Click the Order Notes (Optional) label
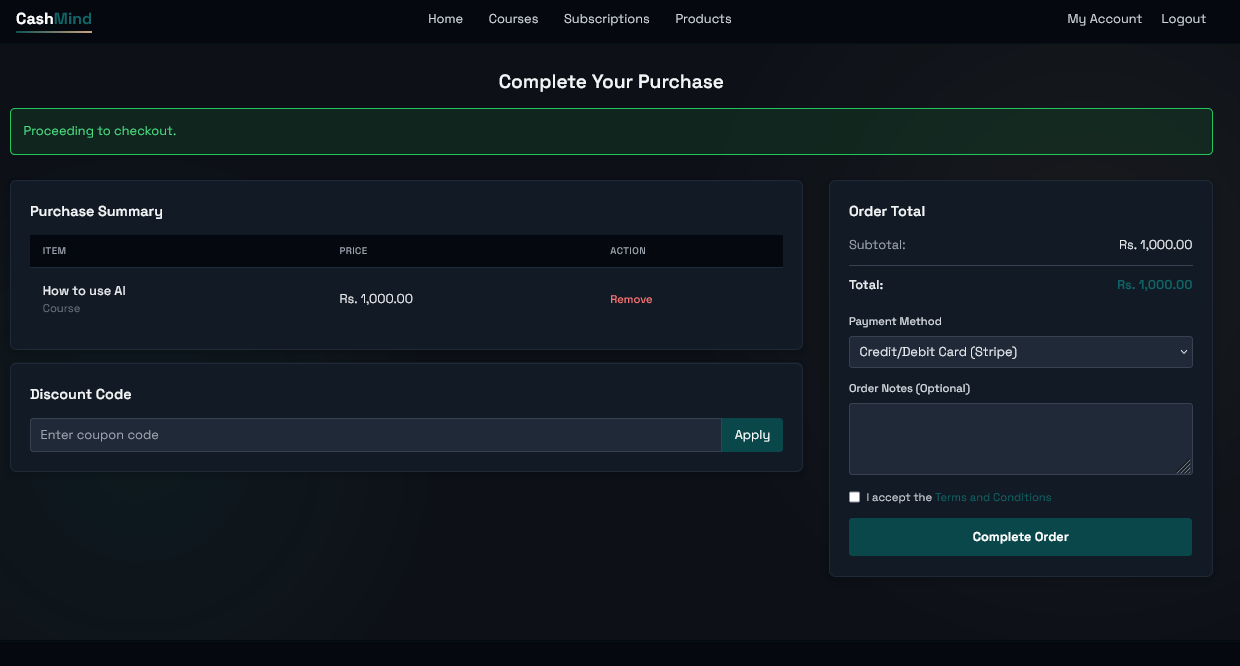 click(x=909, y=388)
